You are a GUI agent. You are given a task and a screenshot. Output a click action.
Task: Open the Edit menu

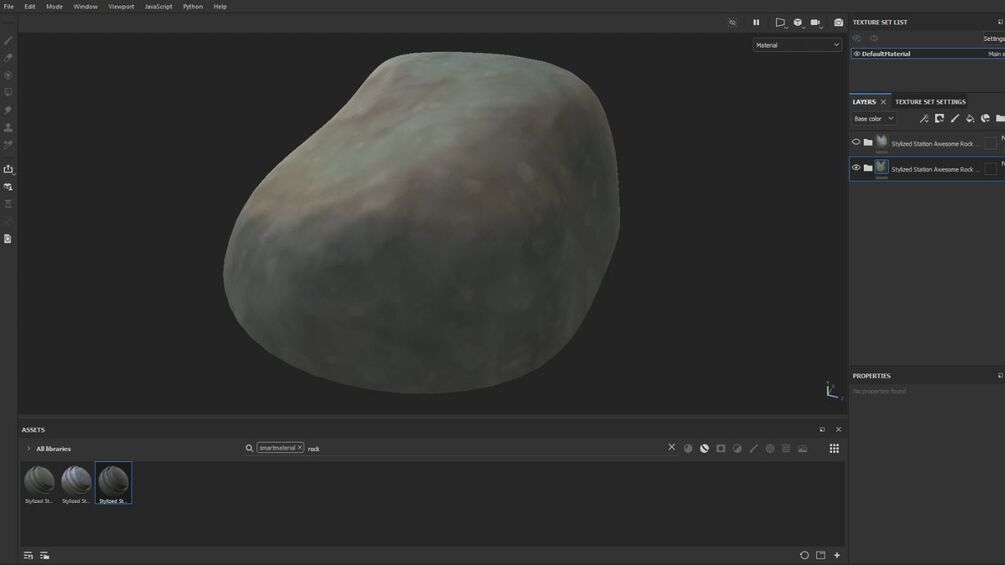click(30, 6)
